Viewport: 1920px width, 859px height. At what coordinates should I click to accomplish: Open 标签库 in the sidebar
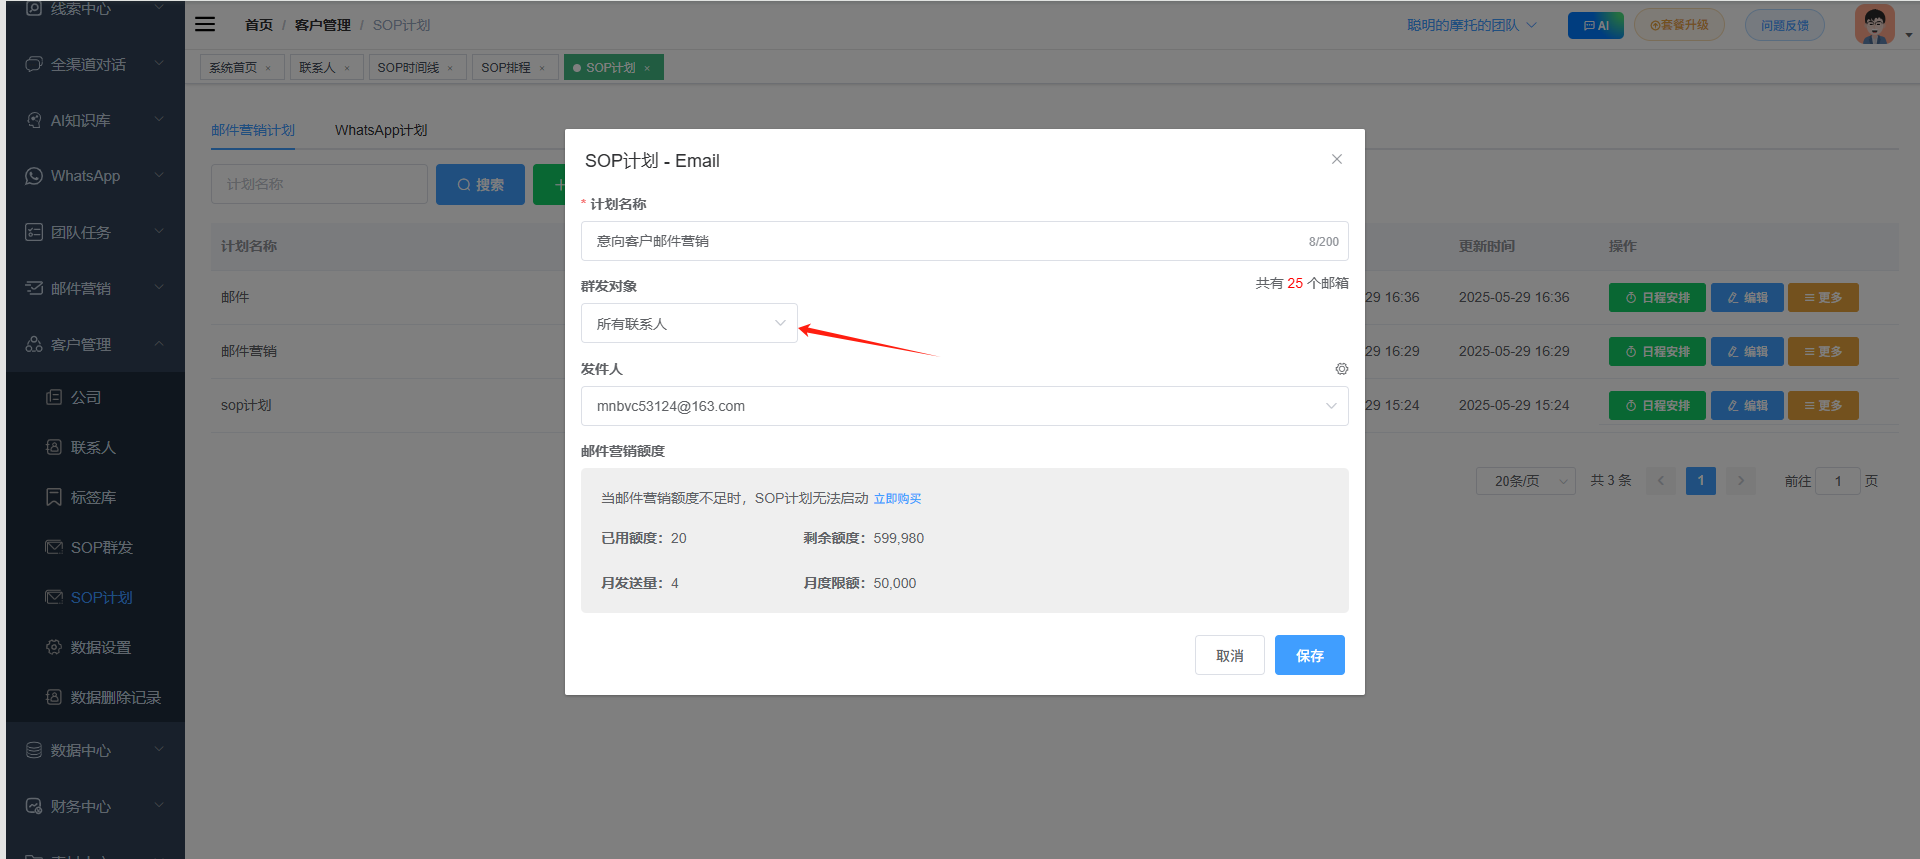95,497
